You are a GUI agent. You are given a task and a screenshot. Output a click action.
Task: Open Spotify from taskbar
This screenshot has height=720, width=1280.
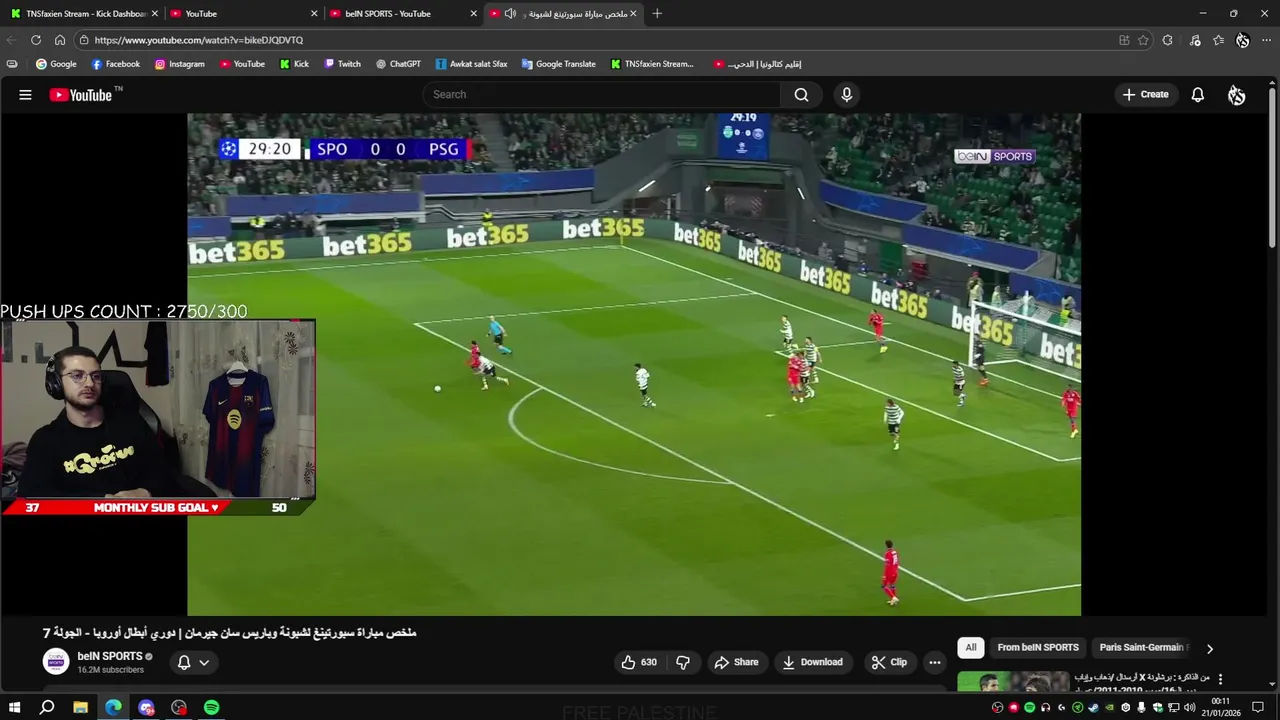[x=212, y=707]
